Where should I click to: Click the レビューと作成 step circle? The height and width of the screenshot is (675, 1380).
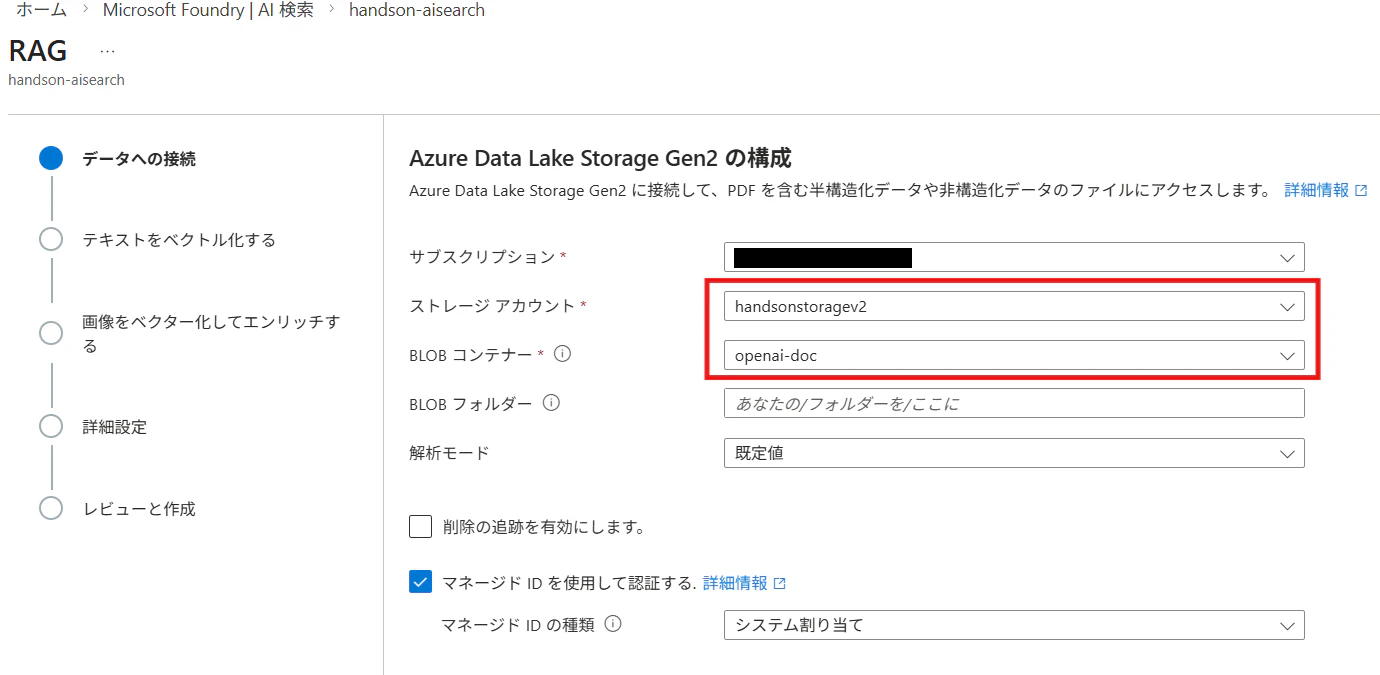[x=51, y=508]
